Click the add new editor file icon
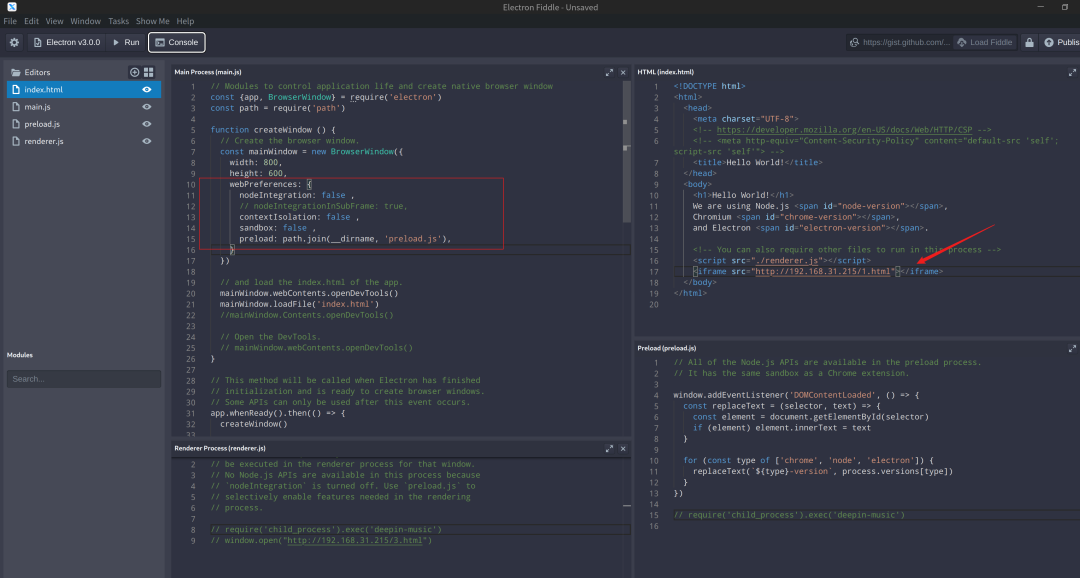Screen dimensions: 1080x578 [x=135, y=72]
